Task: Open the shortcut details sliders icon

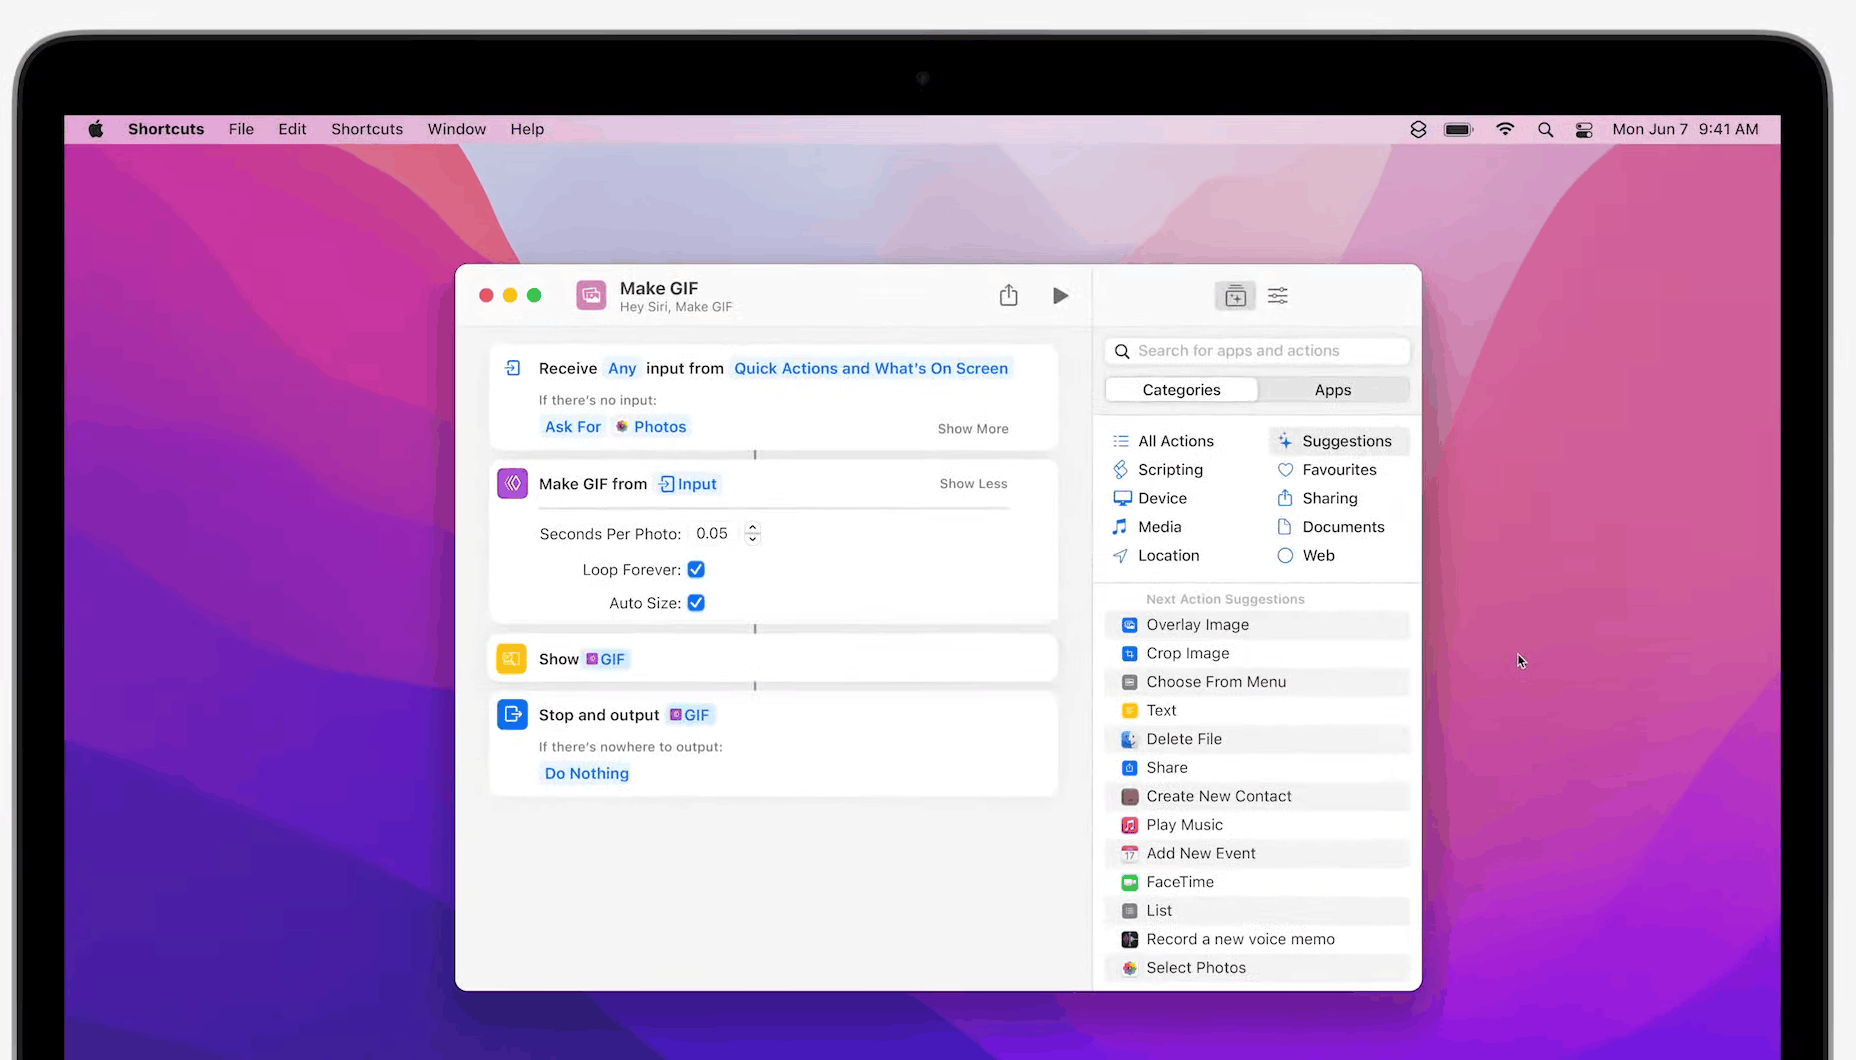Action: click(x=1277, y=295)
